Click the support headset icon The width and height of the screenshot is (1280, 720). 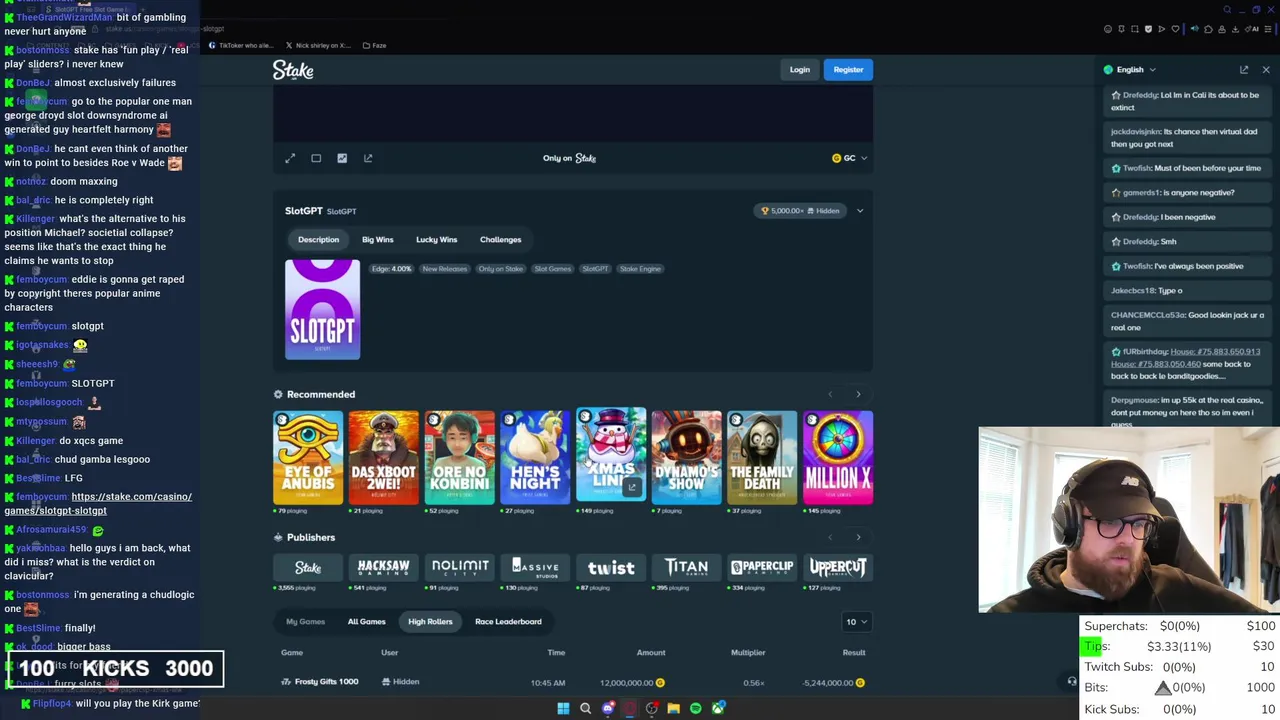point(1072,682)
